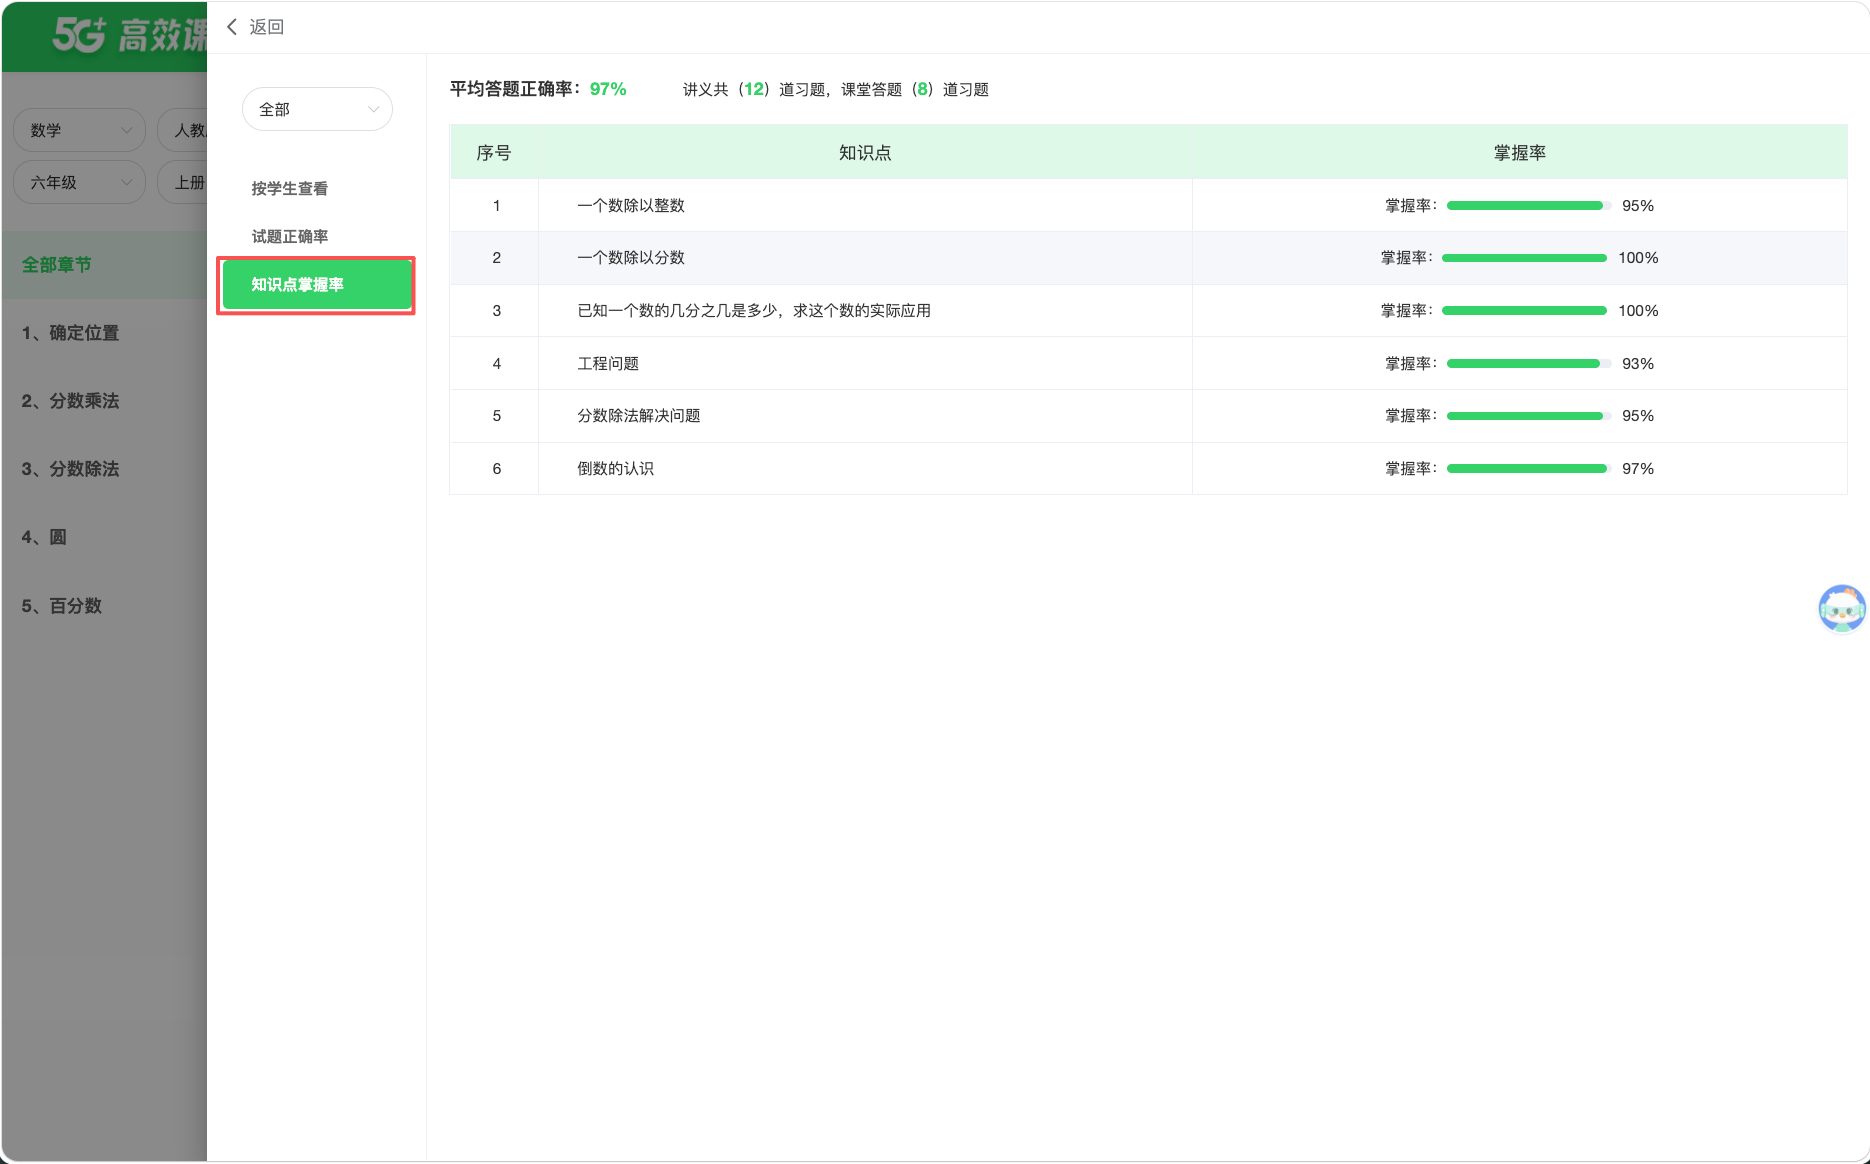Click the 掌握率 column header
This screenshot has height=1164, width=1870.
point(1520,153)
